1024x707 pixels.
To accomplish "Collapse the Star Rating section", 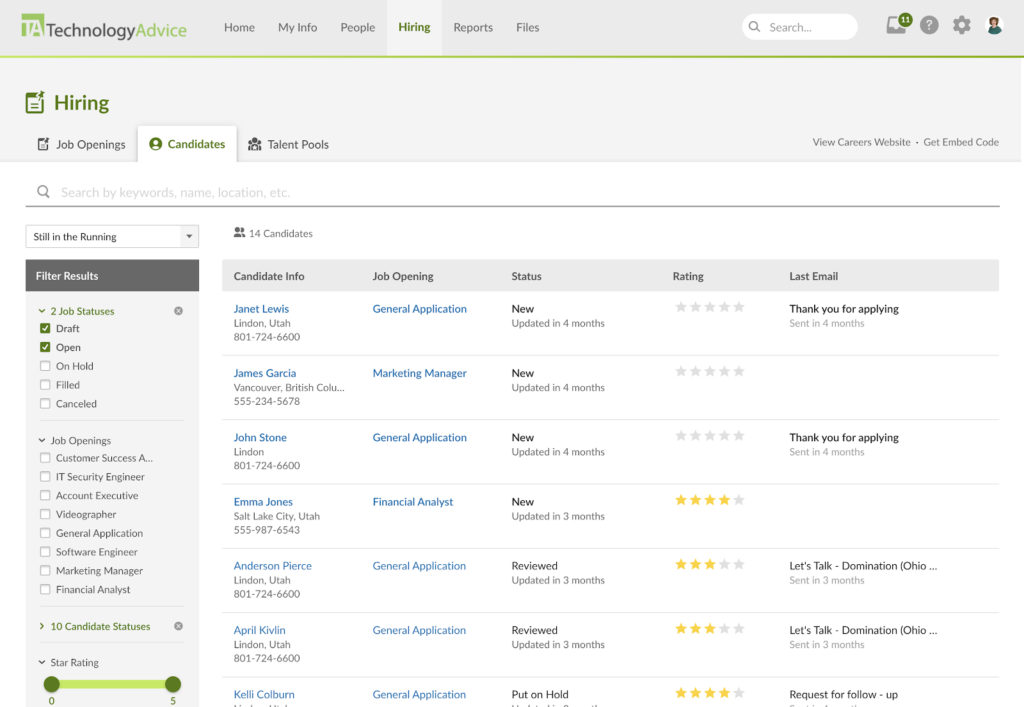I will pos(42,662).
